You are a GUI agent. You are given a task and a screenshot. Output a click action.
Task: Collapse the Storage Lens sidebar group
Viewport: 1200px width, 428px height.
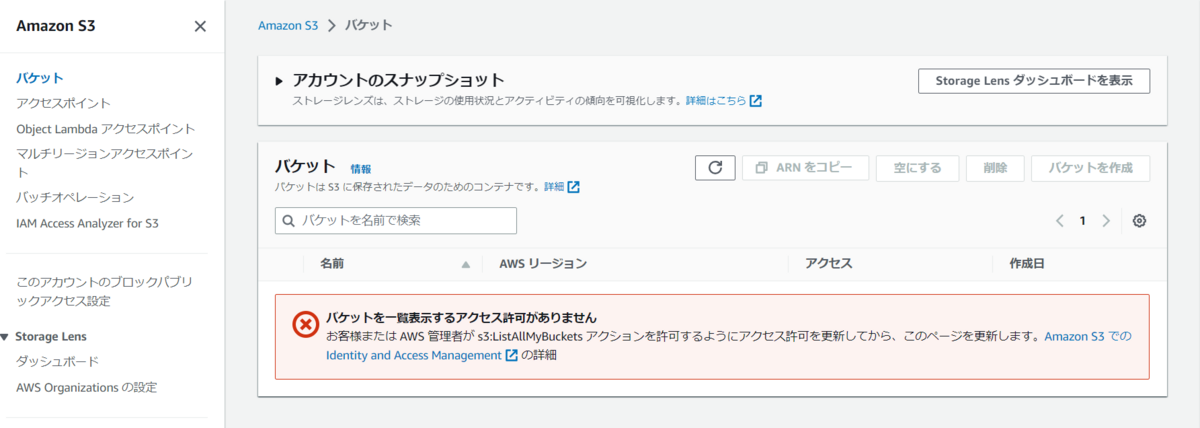click(x=6, y=337)
